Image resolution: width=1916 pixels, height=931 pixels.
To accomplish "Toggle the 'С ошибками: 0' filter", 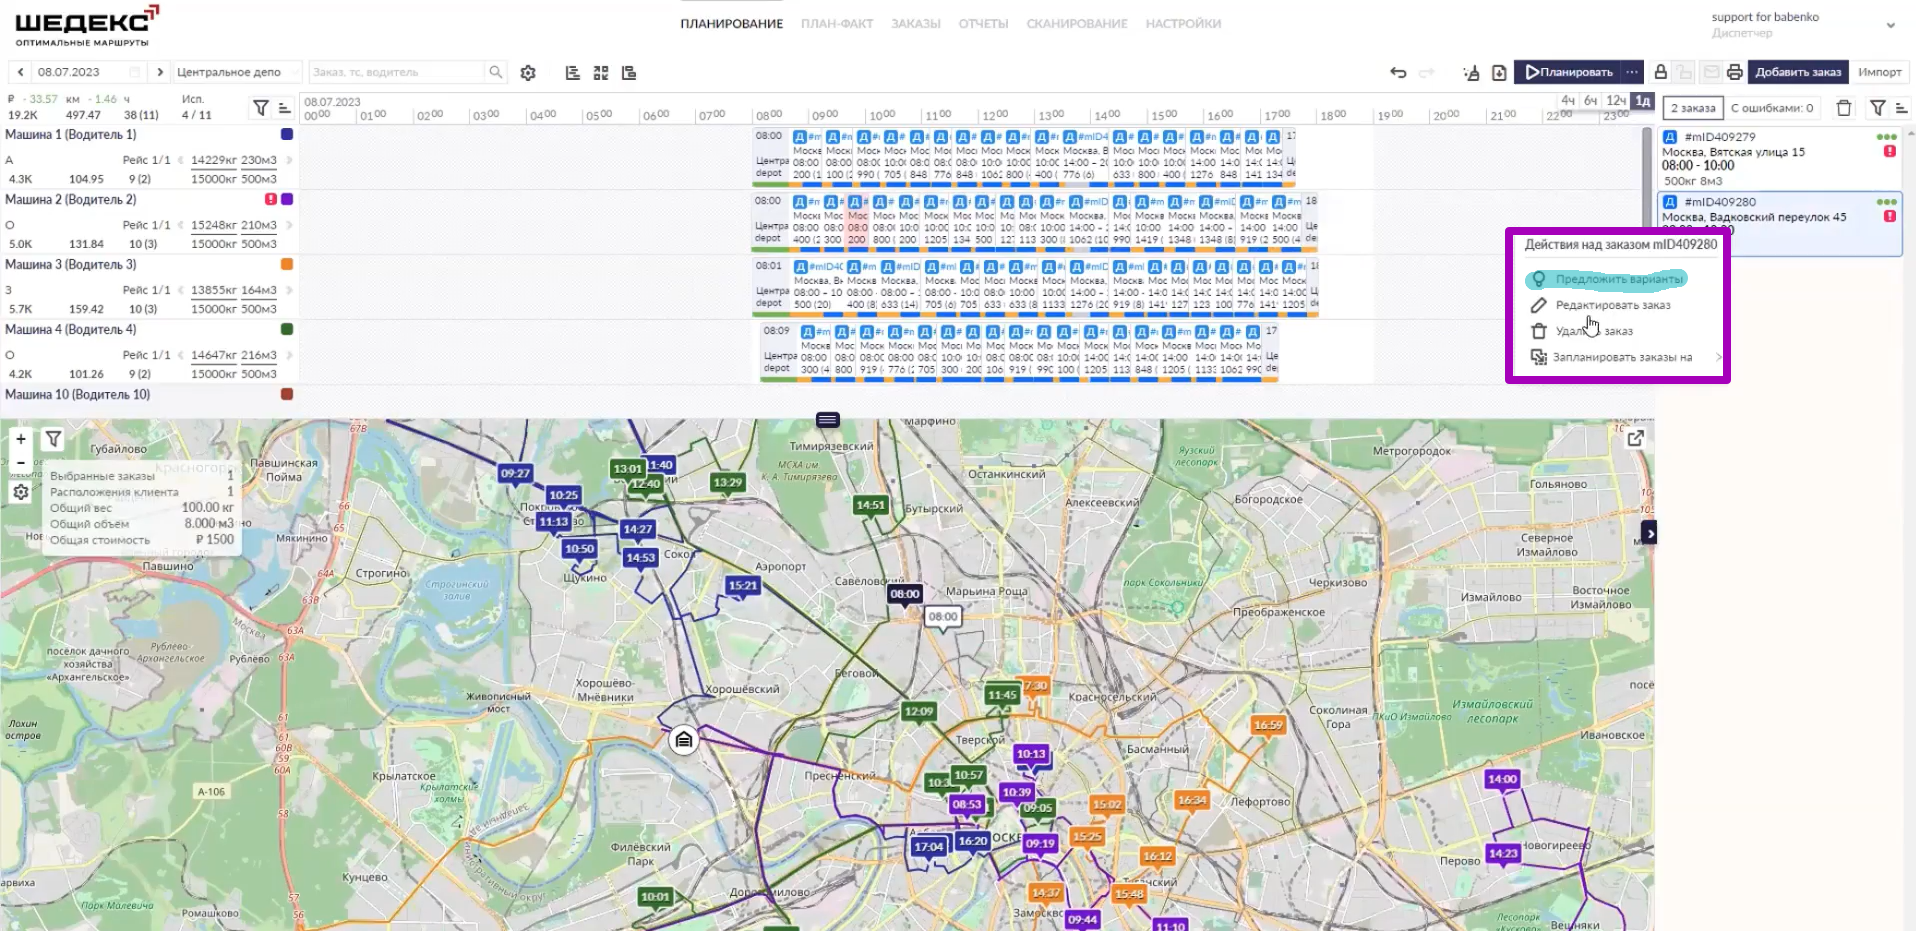I will 1771,108.
